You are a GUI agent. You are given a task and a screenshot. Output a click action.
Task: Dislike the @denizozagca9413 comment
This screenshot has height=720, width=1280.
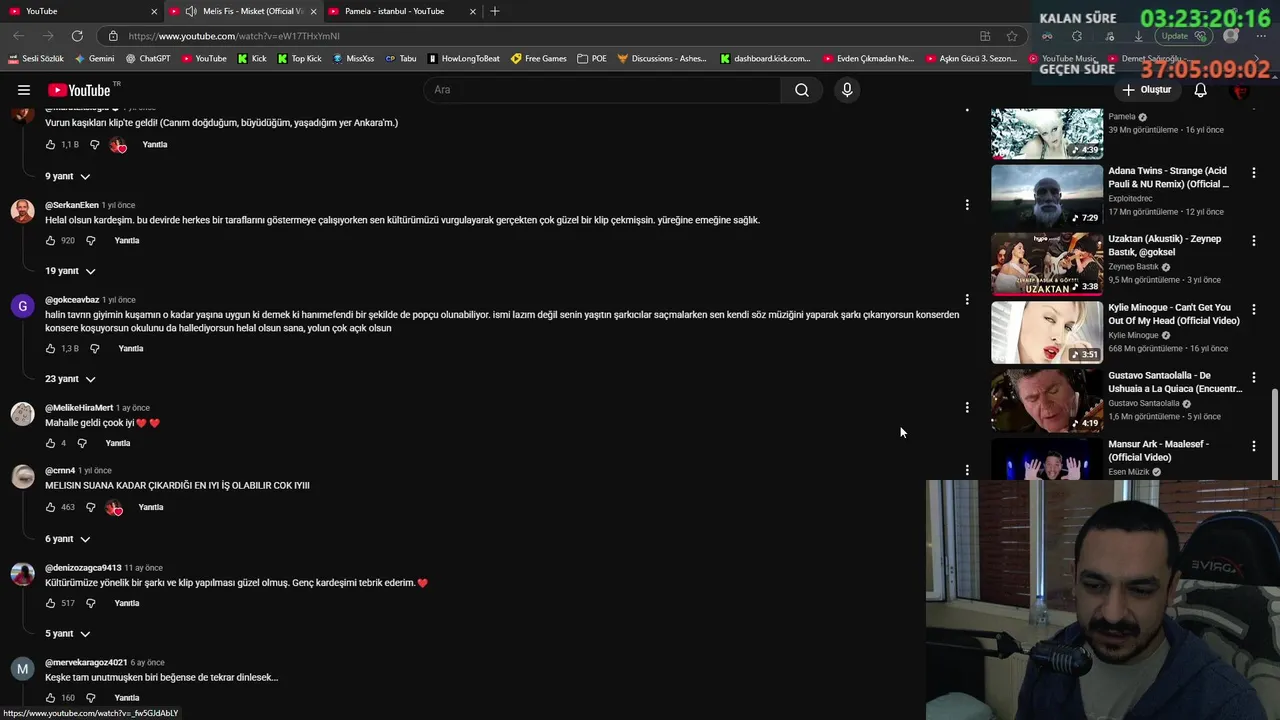90,604
